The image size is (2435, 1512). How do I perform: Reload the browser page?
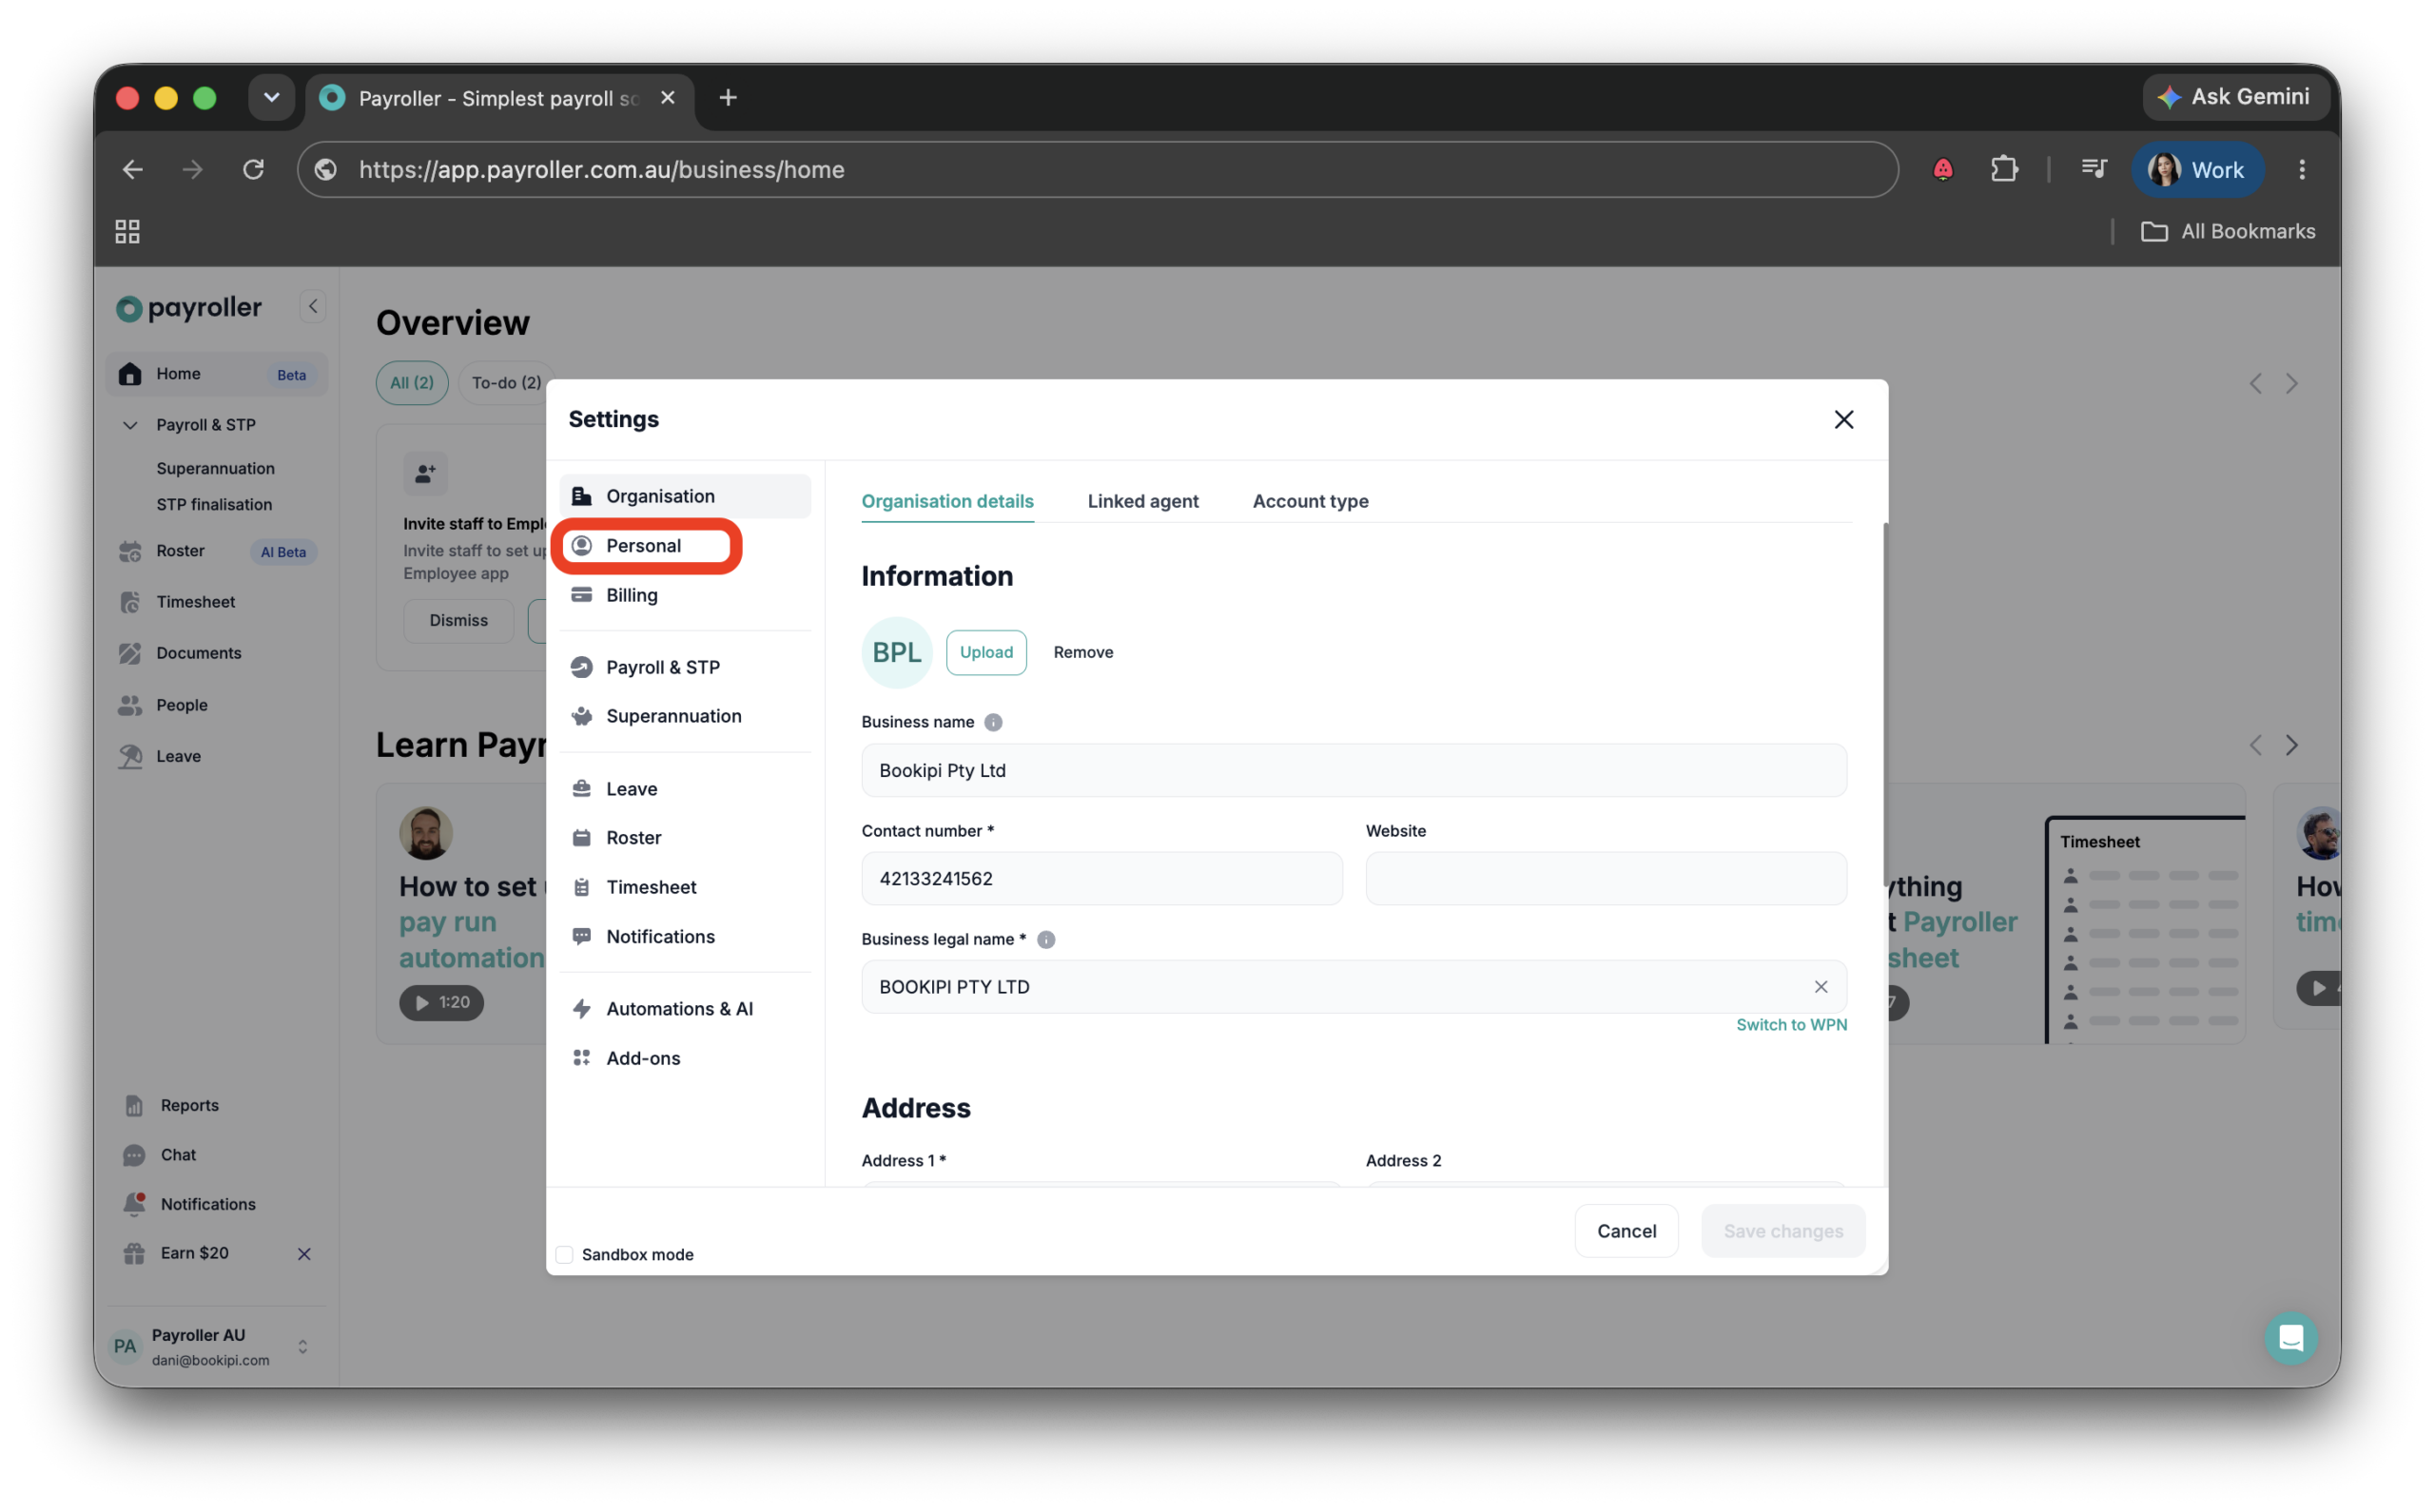254,169
